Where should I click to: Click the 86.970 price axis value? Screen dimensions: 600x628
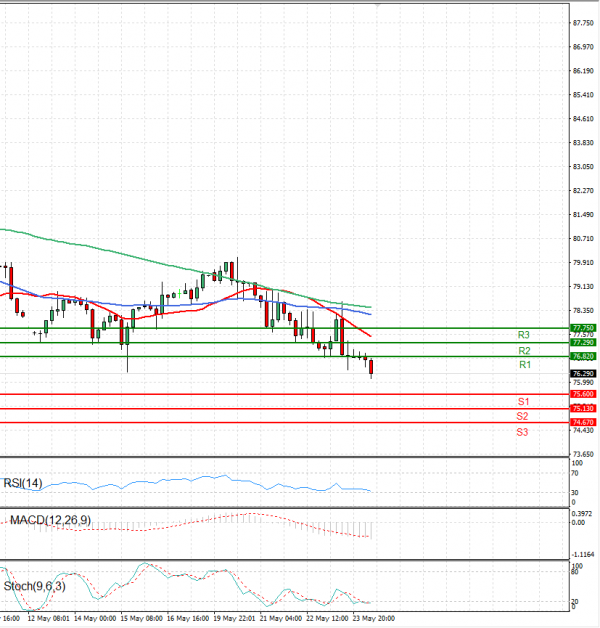click(583, 47)
